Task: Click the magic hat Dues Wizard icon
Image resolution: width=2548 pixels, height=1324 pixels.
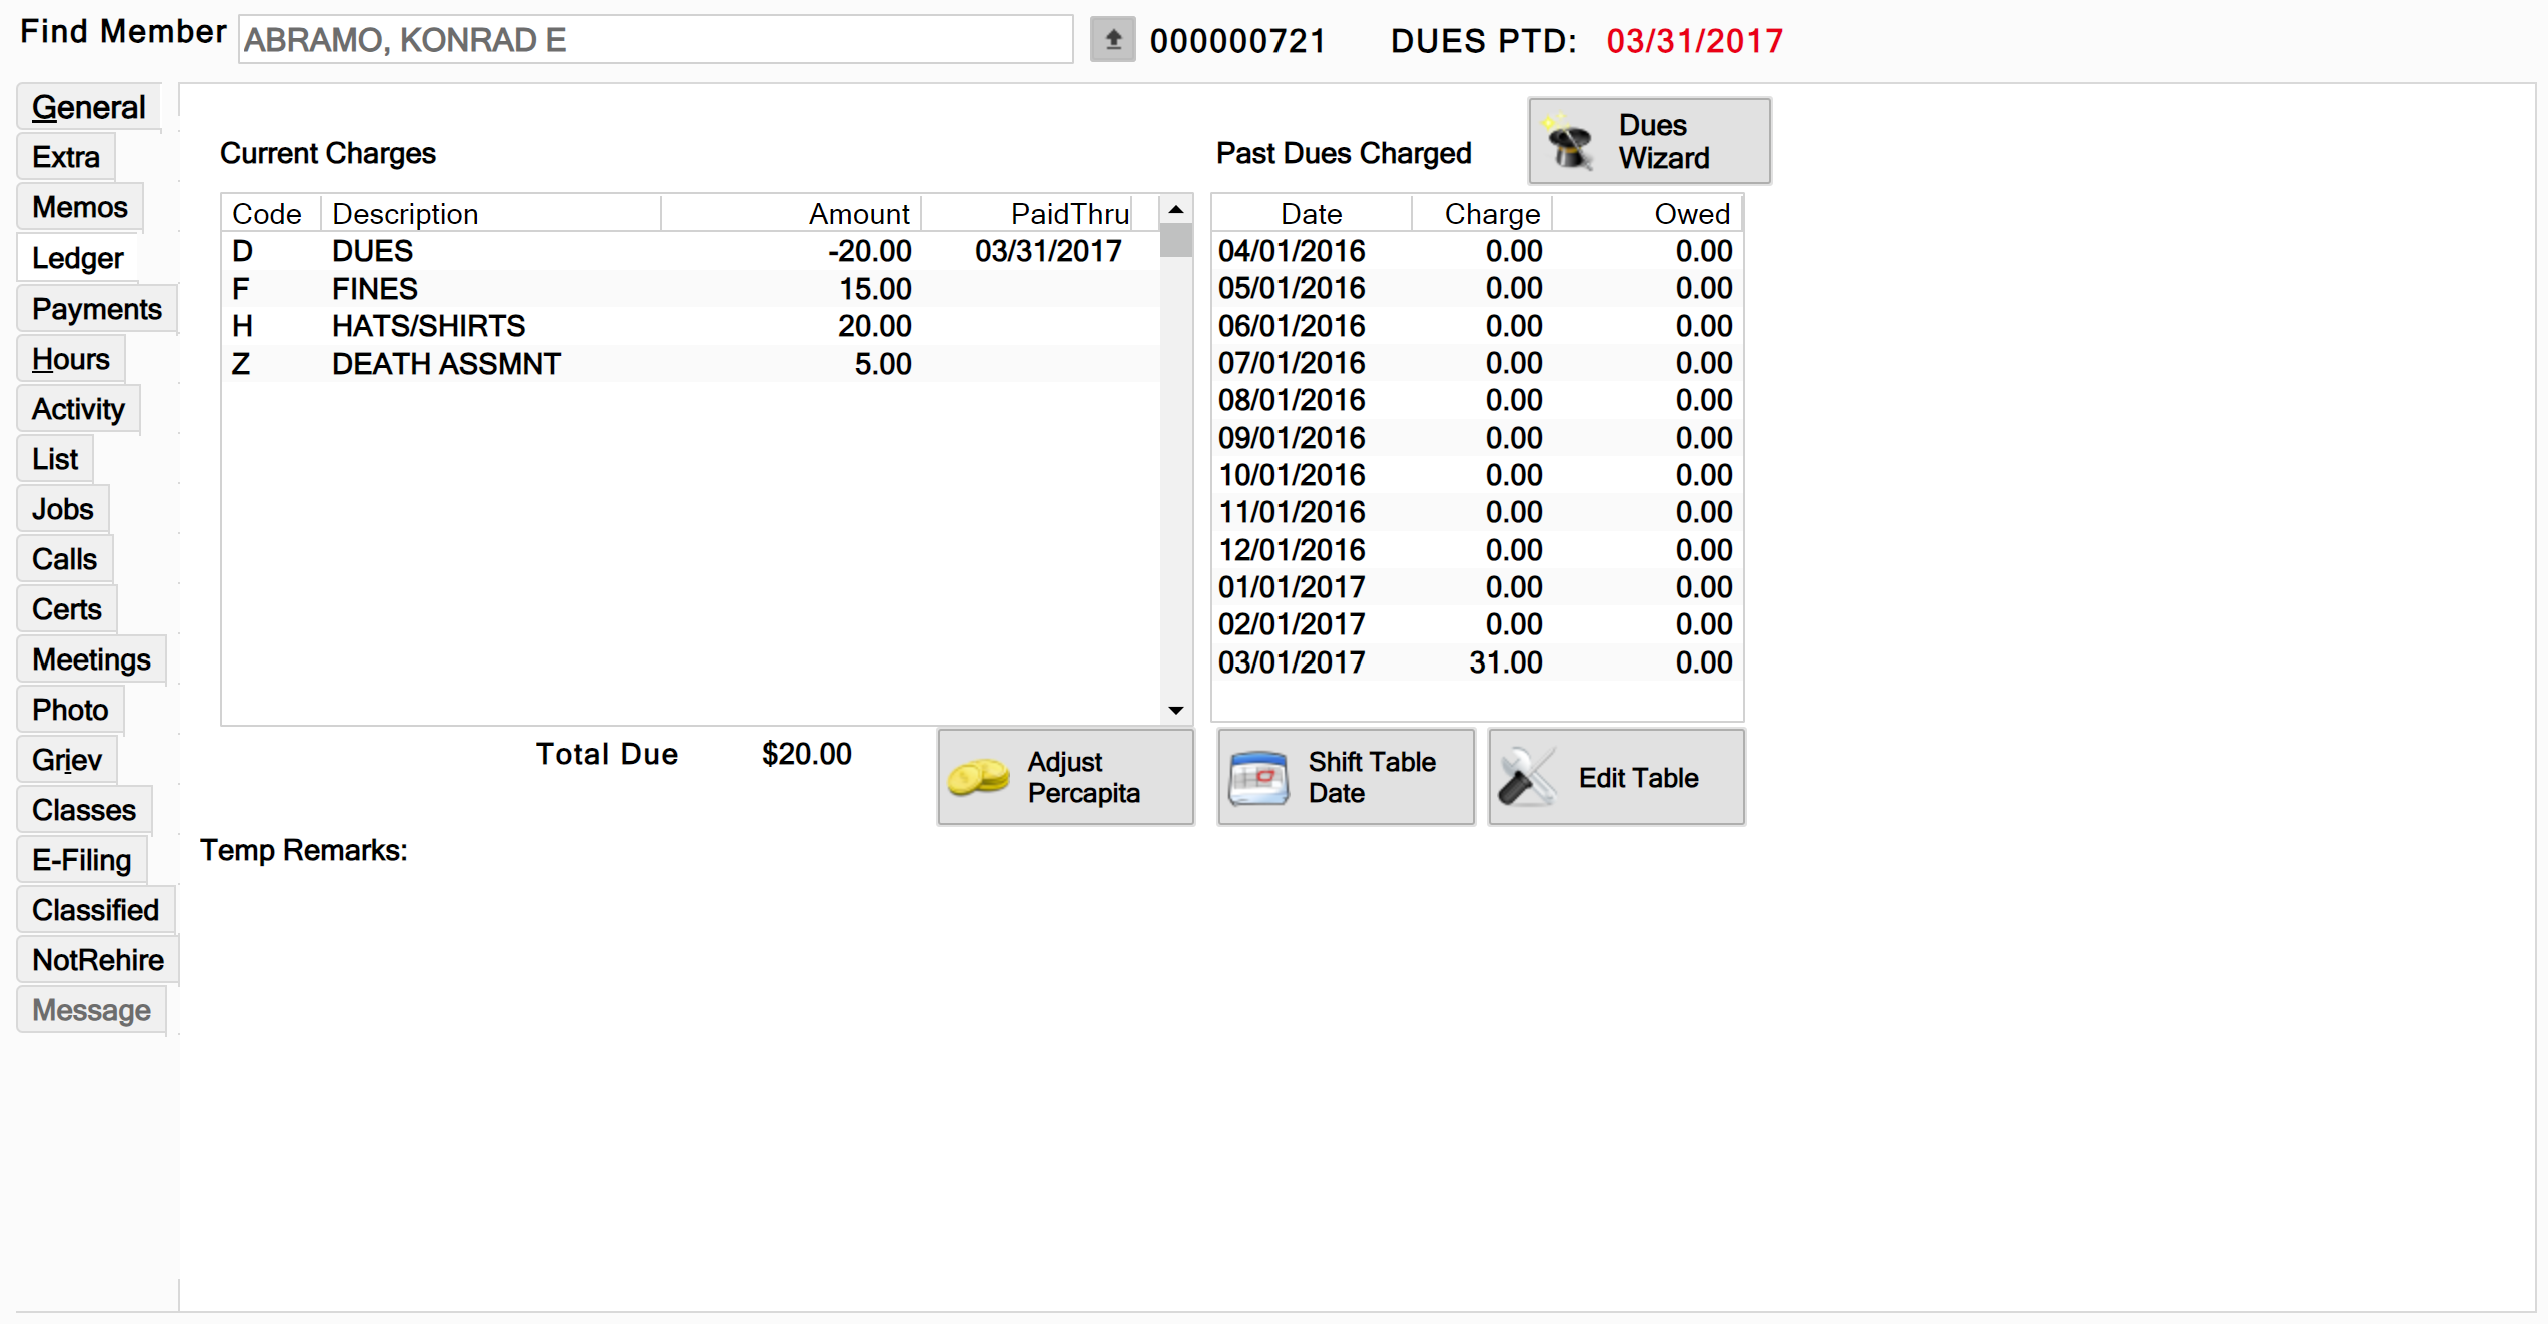Action: [x=1570, y=143]
